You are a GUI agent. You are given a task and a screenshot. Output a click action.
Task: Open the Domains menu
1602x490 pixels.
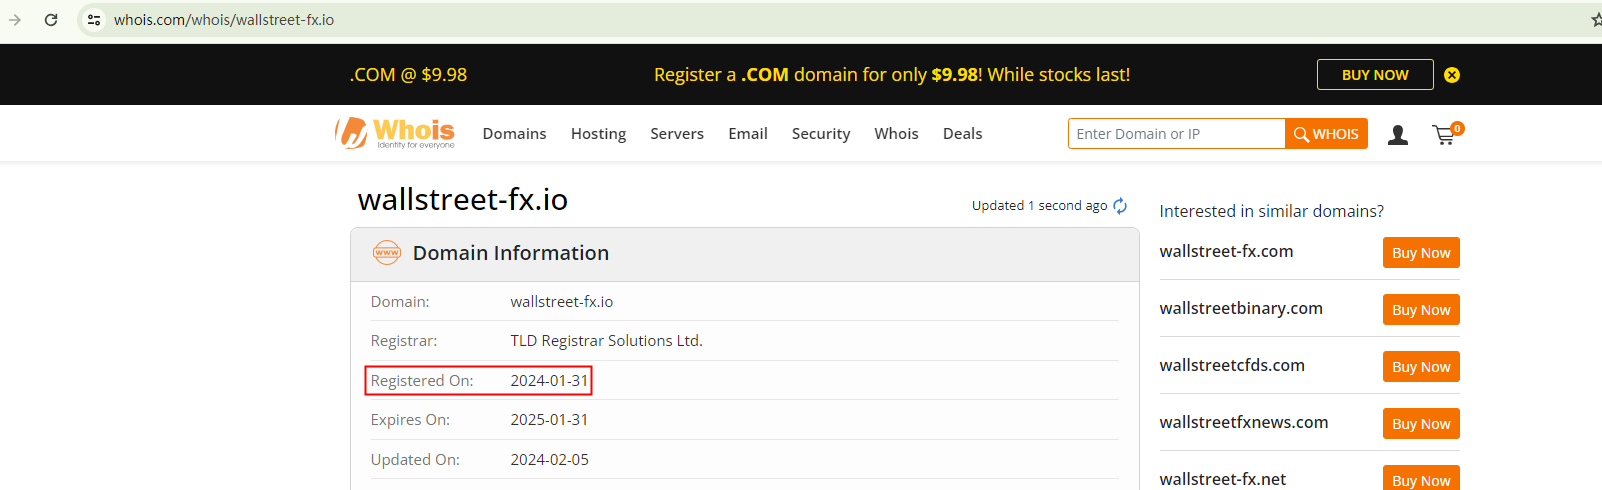point(514,134)
